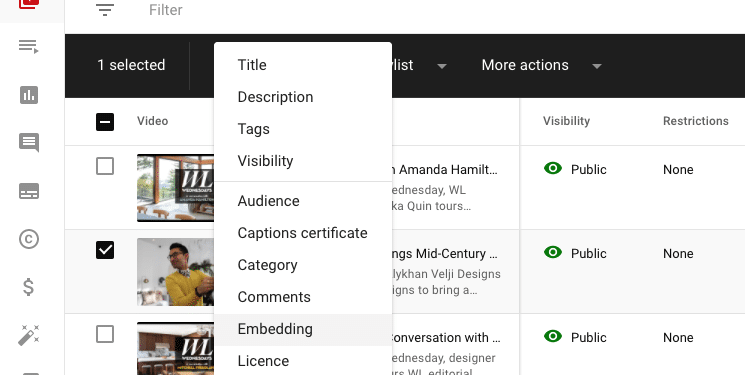This screenshot has height=375, width=745.
Task: Choose Visibility from the edit menu
Action: (x=303, y=161)
